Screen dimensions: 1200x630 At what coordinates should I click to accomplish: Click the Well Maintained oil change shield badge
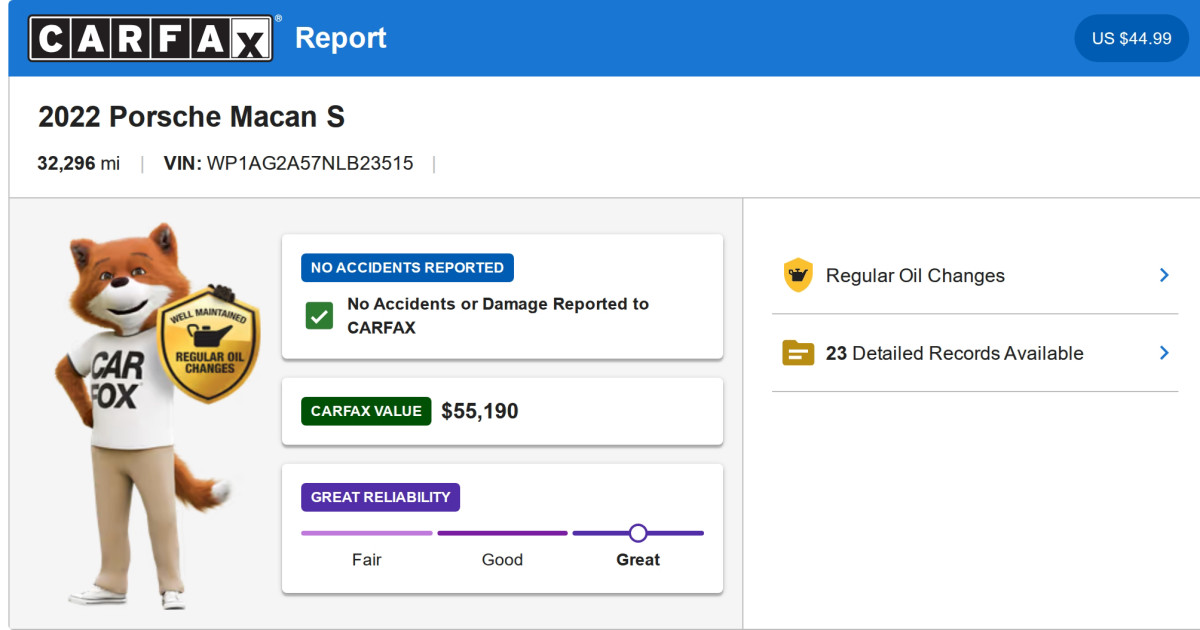pos(209,344)
